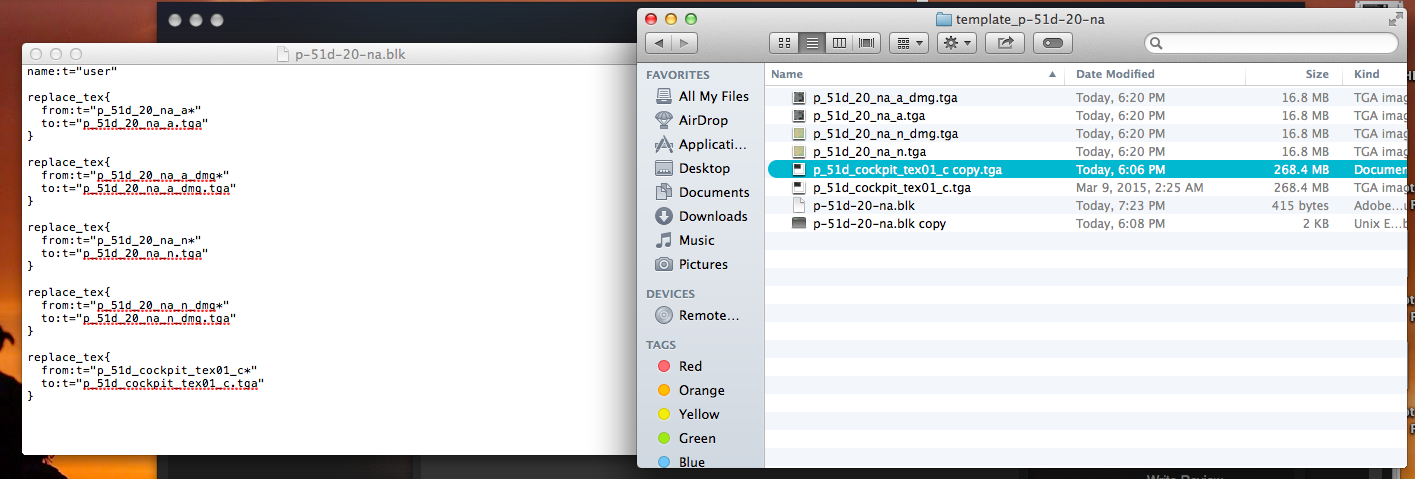This screenshot has width=1415, height=479.
Task: Select file p-51d-20-na.blk copy
Action: coord(879,224)
